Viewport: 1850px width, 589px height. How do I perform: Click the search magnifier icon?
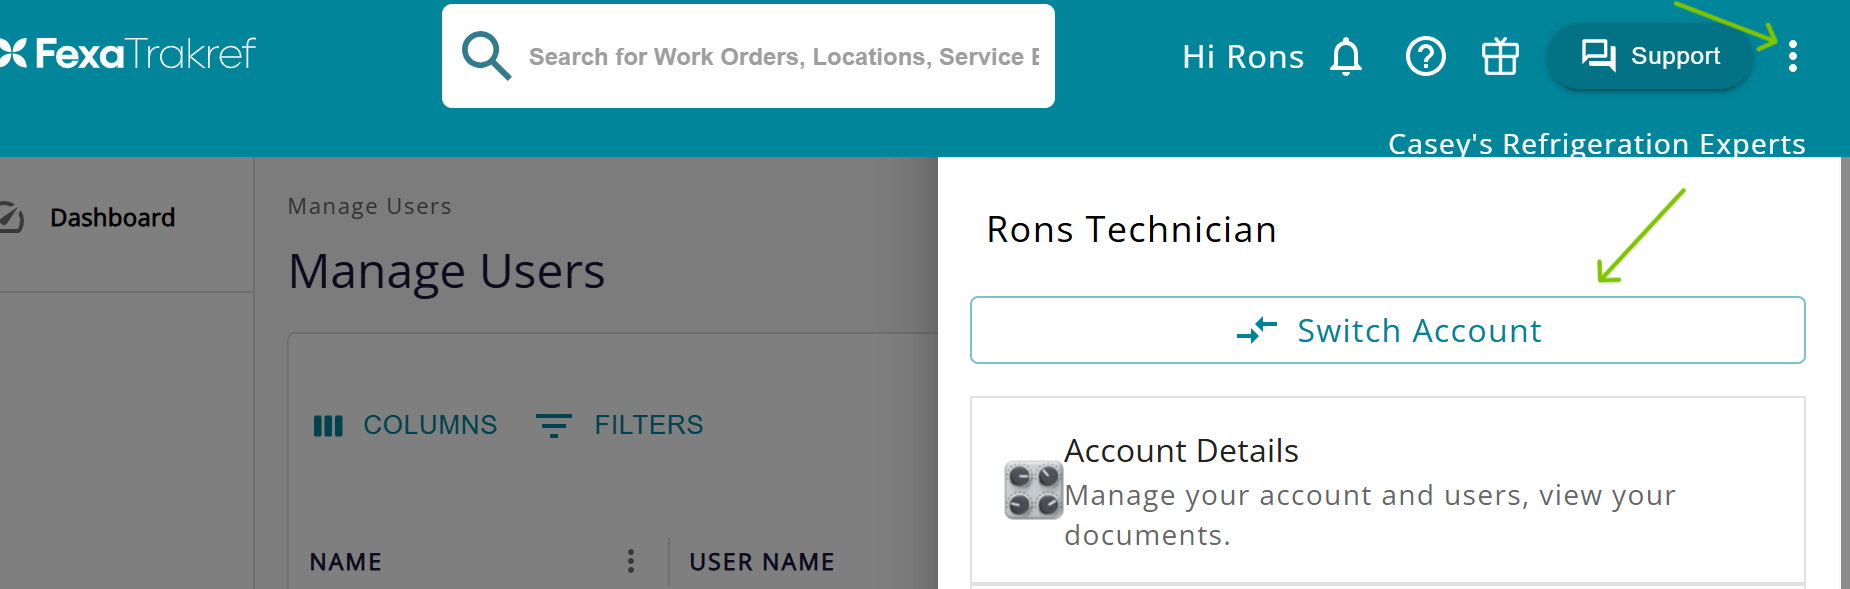pos(486,56)
